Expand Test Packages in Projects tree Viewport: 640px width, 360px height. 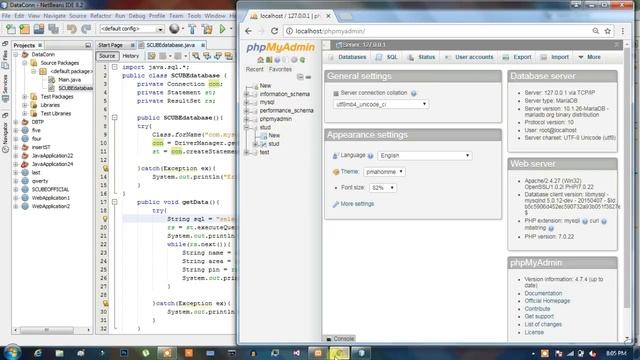[25, 97]
